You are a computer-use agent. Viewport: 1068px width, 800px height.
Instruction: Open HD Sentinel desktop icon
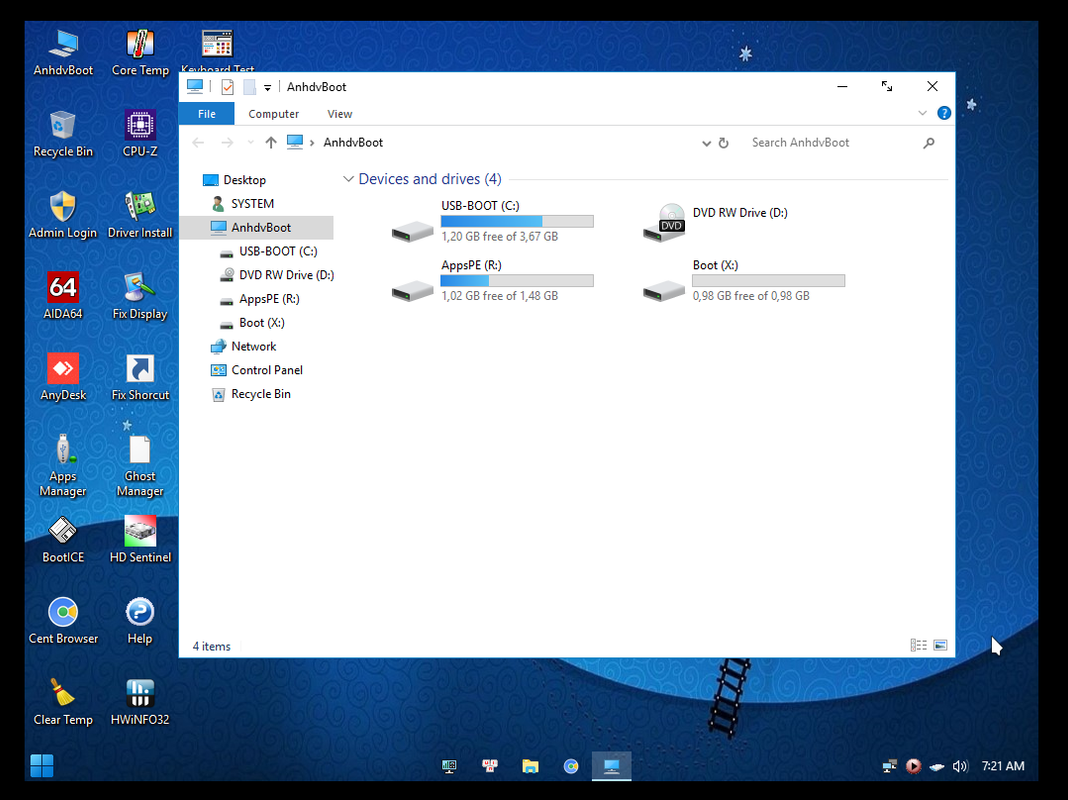[x=140, y=539]
